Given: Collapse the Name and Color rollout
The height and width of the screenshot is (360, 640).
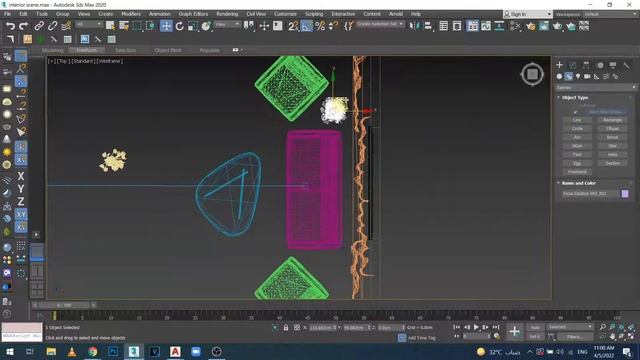Looking at the screenshot, I should point(578,183).
